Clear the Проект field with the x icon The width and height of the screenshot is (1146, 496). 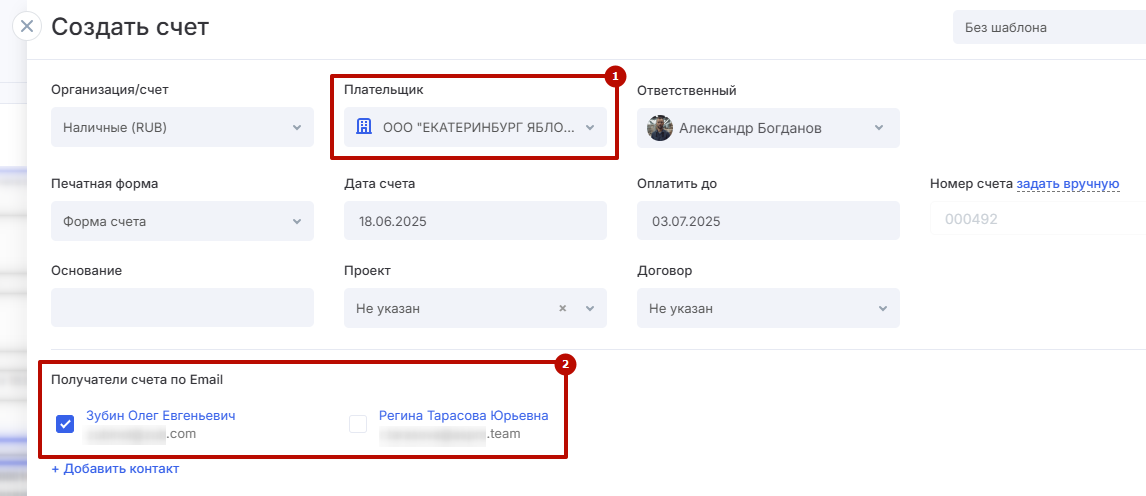tap(562, 309)
